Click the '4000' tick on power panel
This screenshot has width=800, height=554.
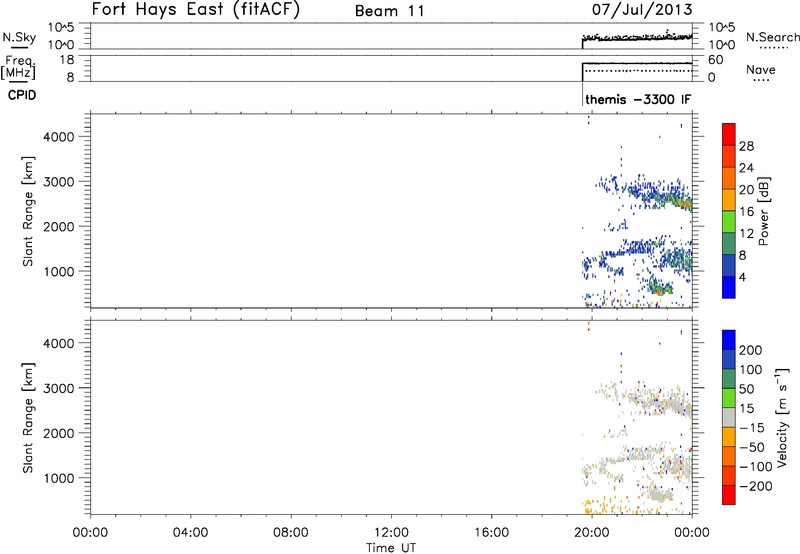(59, 137)
